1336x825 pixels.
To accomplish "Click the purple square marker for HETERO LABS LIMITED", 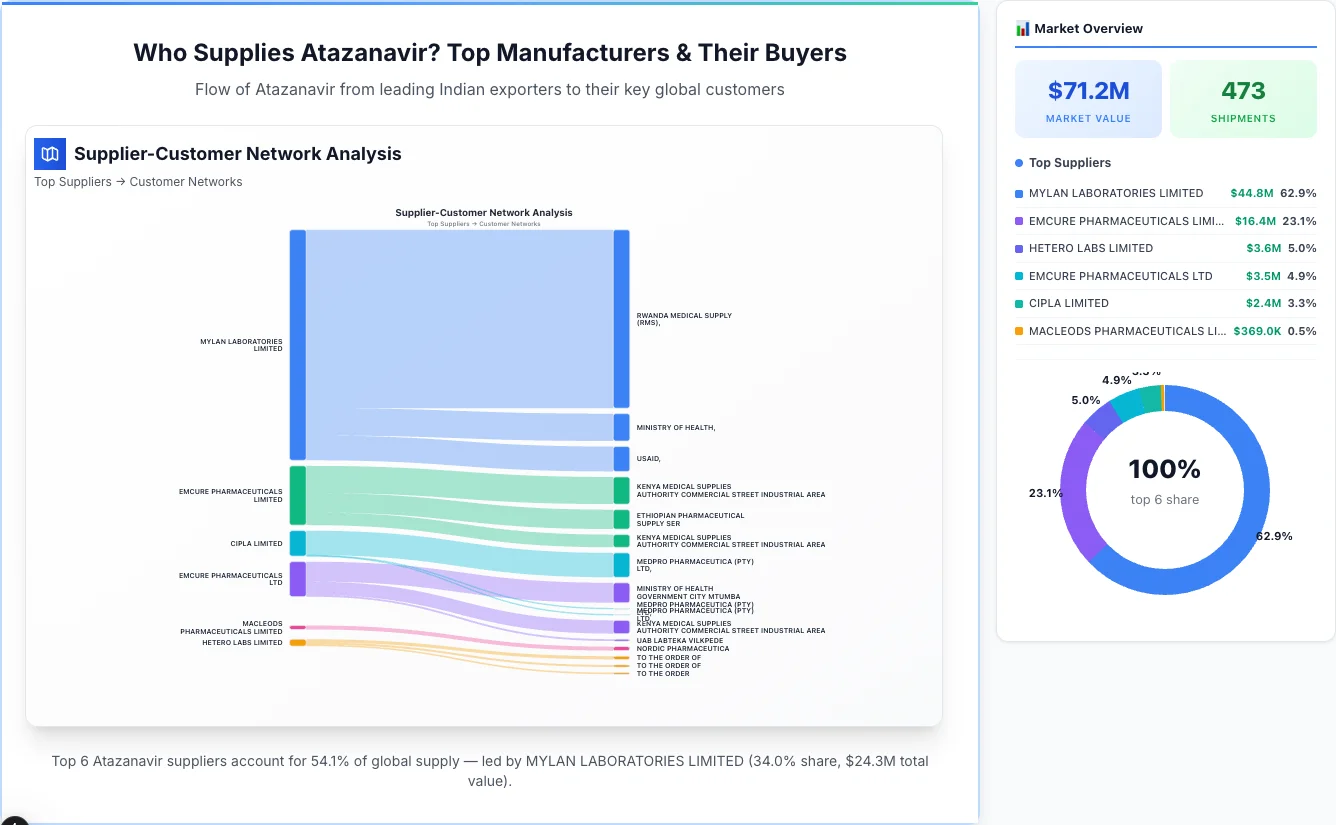I will pyautogui.click(x=1021, y=248).
